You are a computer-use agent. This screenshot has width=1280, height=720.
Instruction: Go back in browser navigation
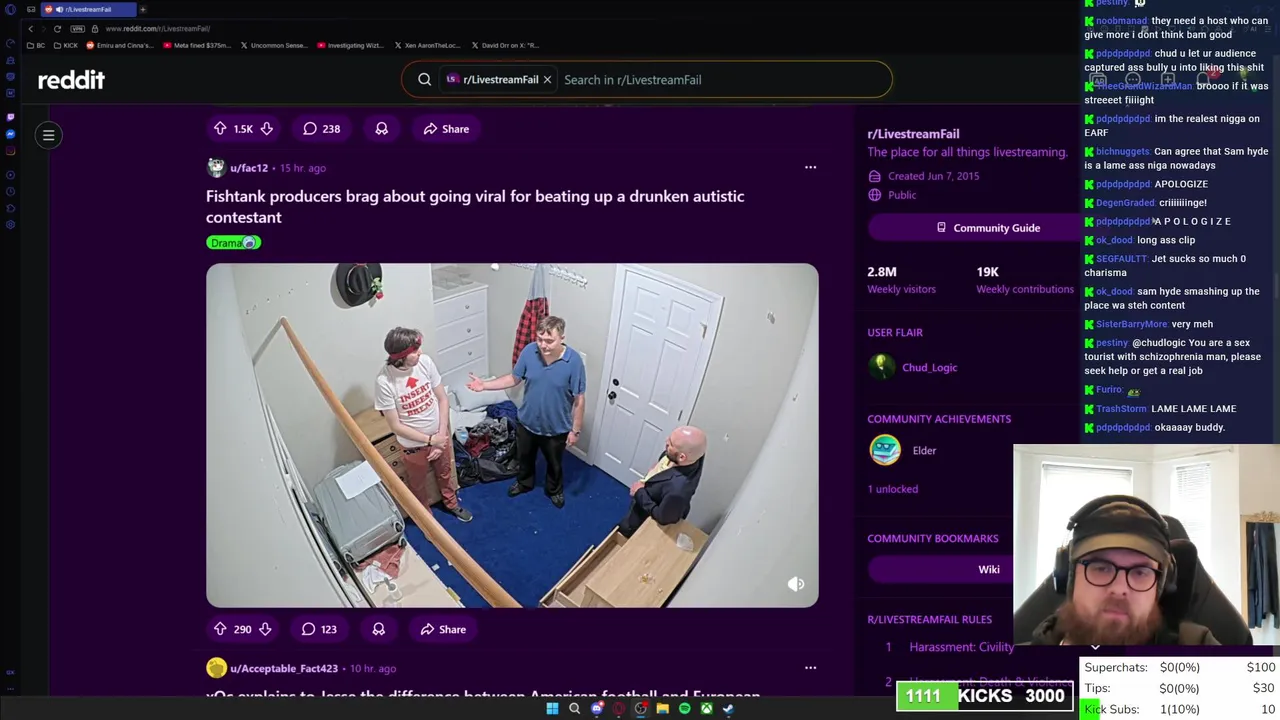[x=30, y=29]
